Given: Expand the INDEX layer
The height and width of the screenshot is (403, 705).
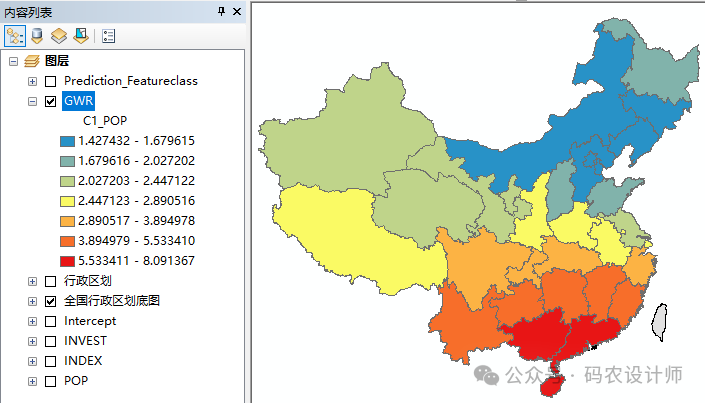Looking at the screenshot, I should pyautogui.click(x=32, y=361).
